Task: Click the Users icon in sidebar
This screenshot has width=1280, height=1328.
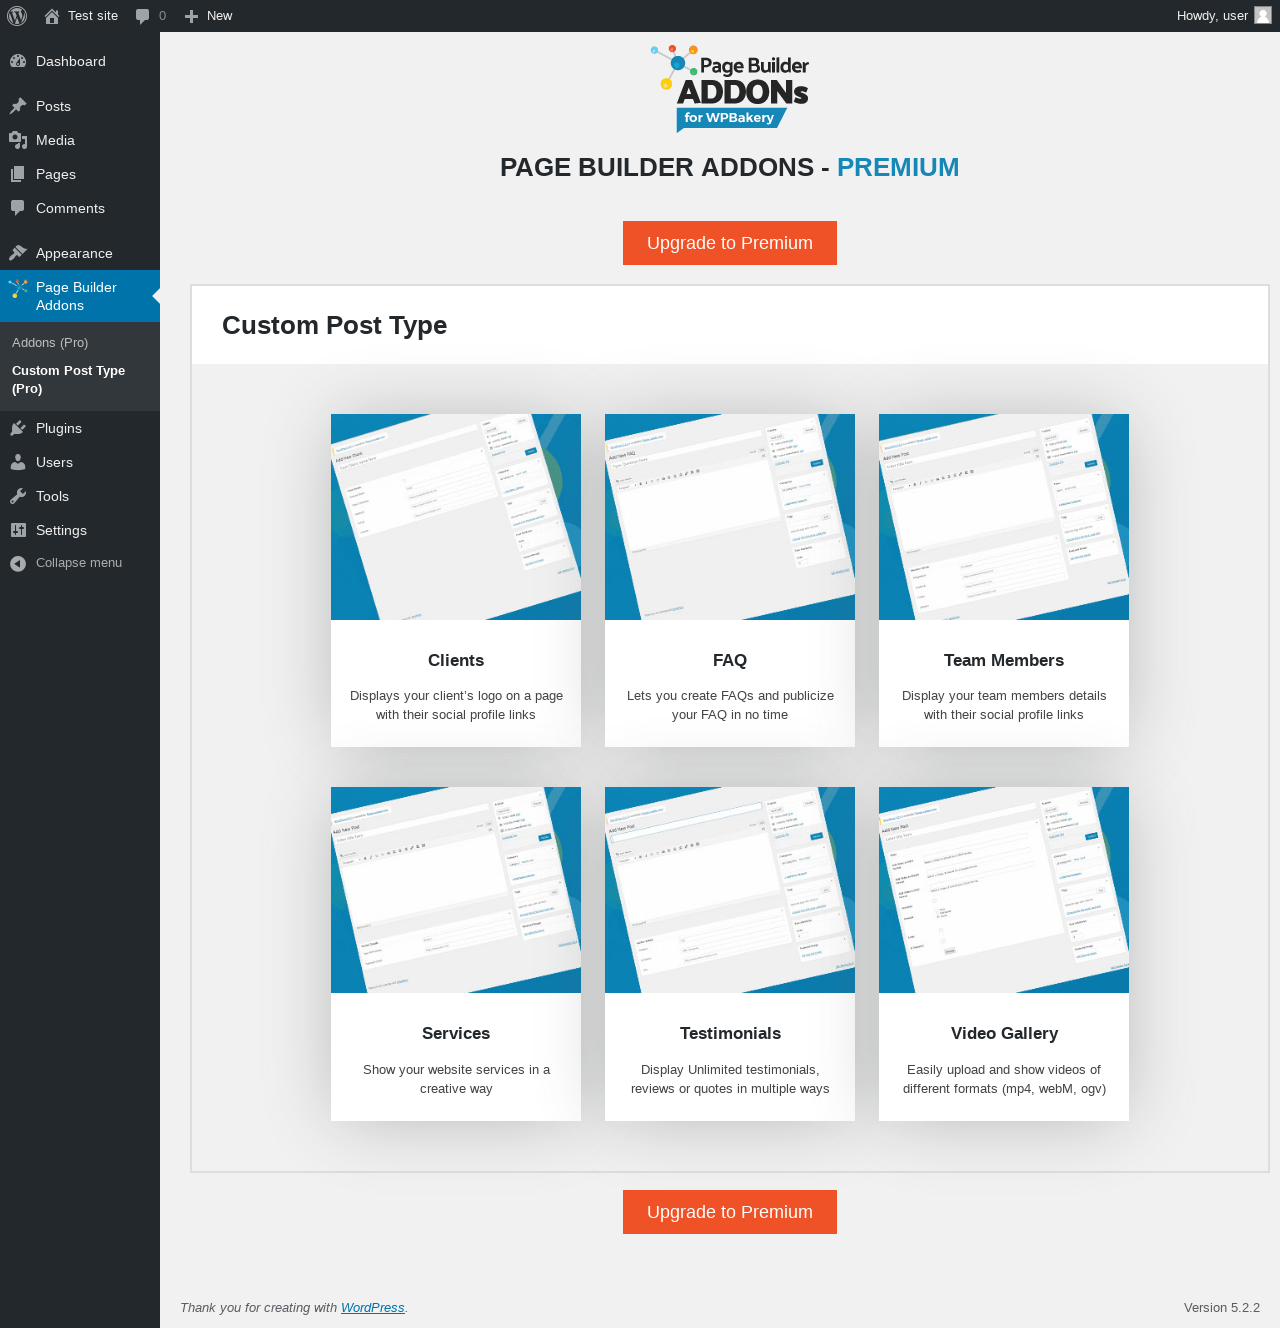Action: click(18, 462)
